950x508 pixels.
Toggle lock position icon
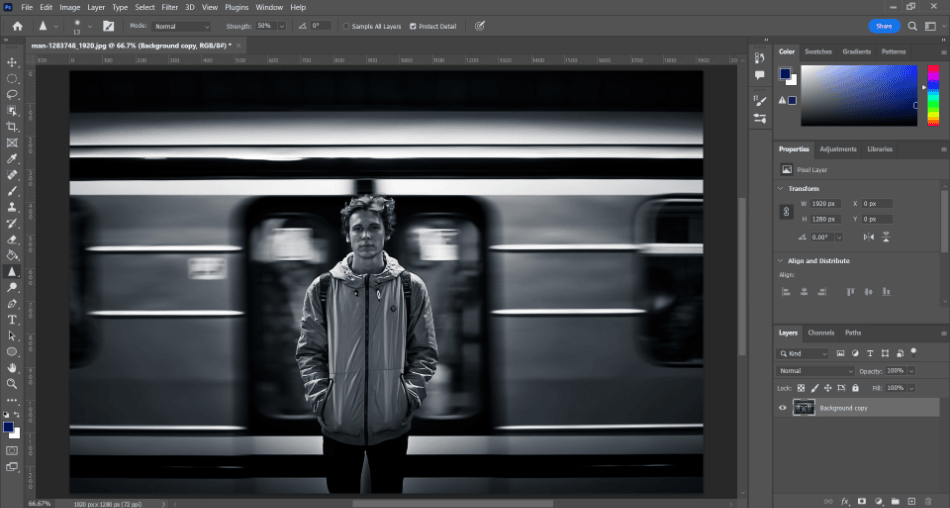coord(828,388)
